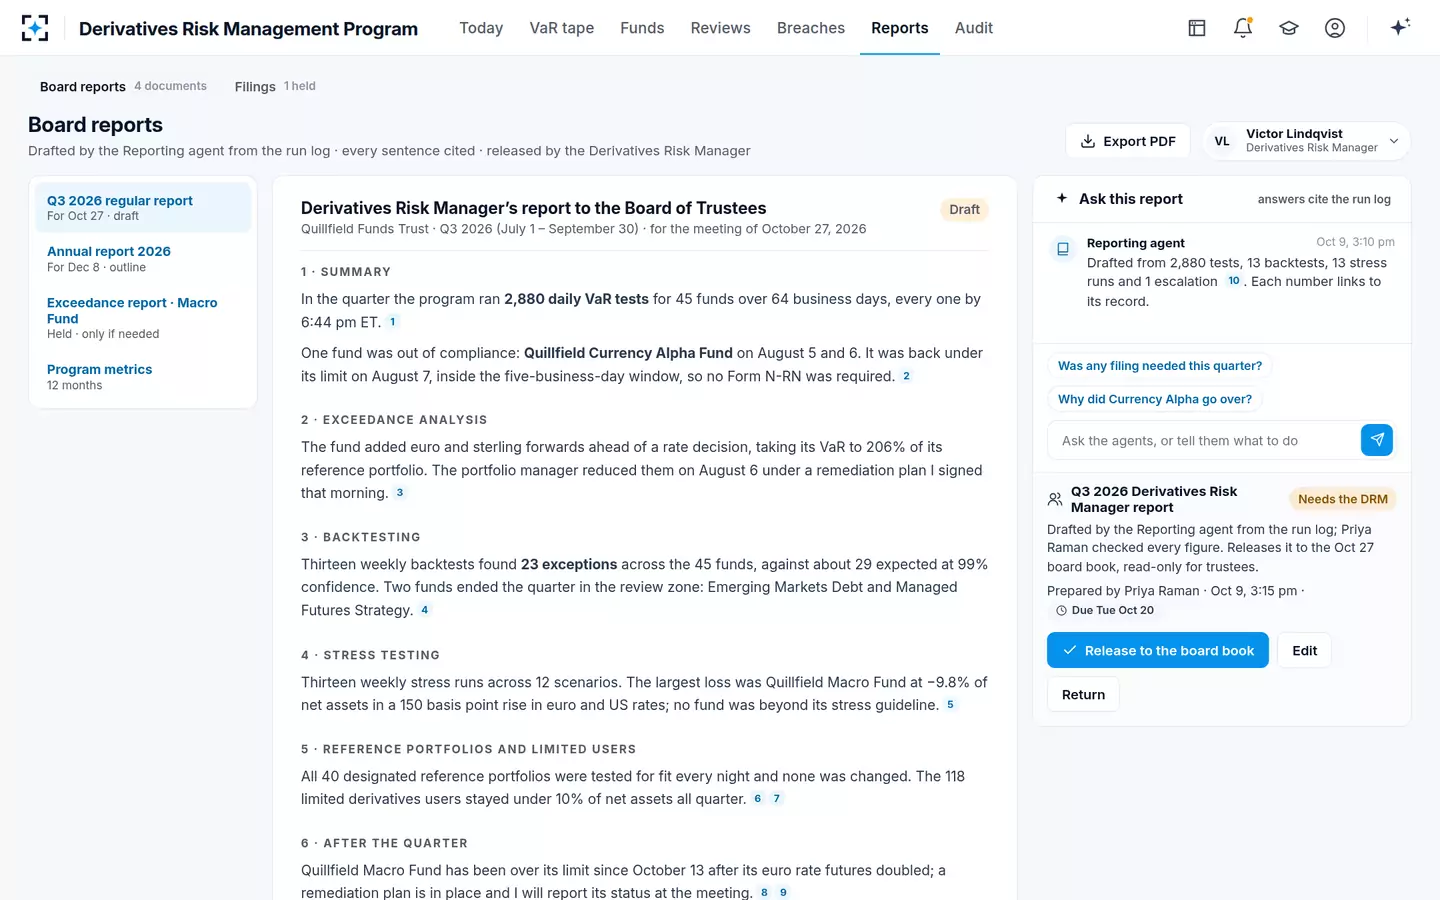1440x900 pixels.
Task: Click the app logo icon
Action: tap(35, 28)
